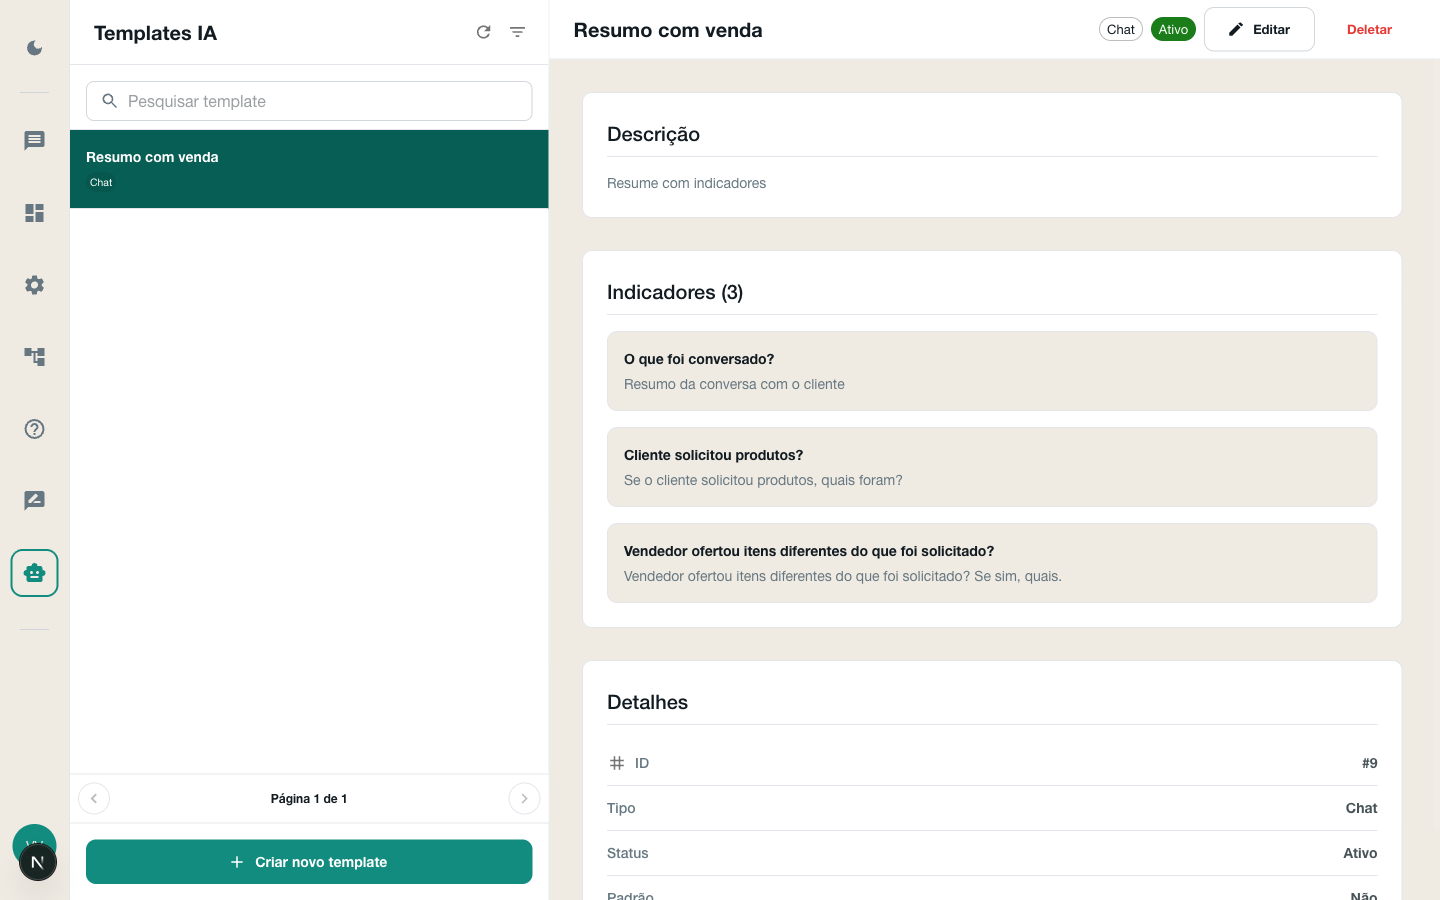
Task: Click Deletar to delete the template
Action: tap(1369, 29)
